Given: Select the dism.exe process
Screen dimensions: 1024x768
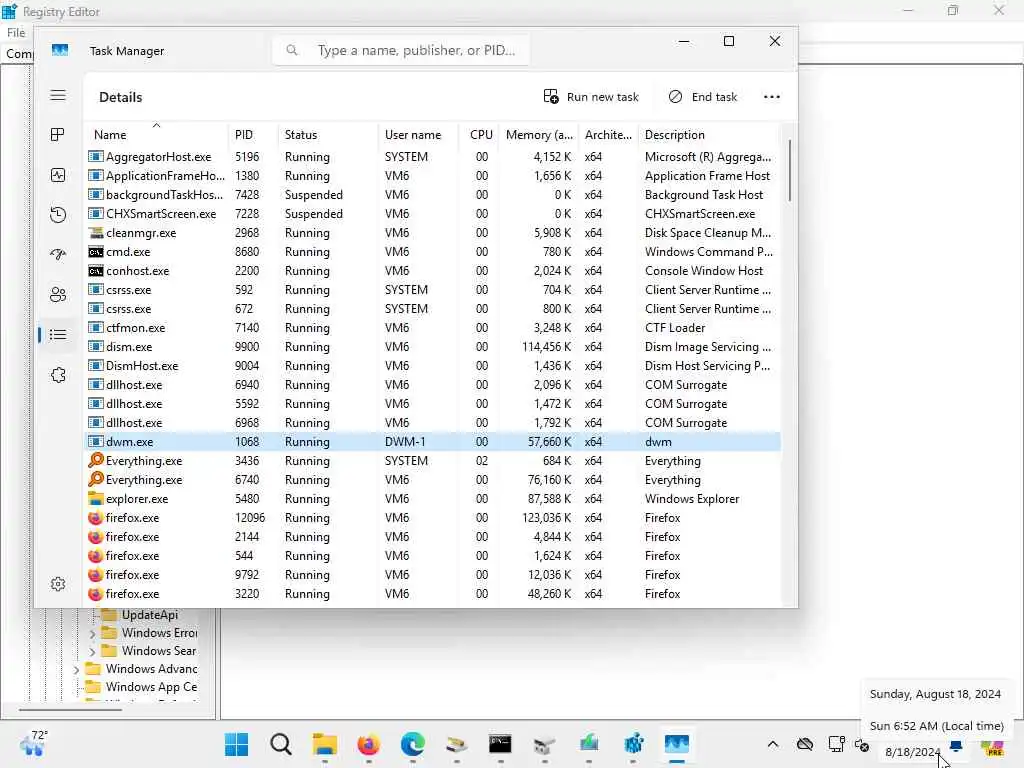Looking at the screenshot, I should pos(434,347).
